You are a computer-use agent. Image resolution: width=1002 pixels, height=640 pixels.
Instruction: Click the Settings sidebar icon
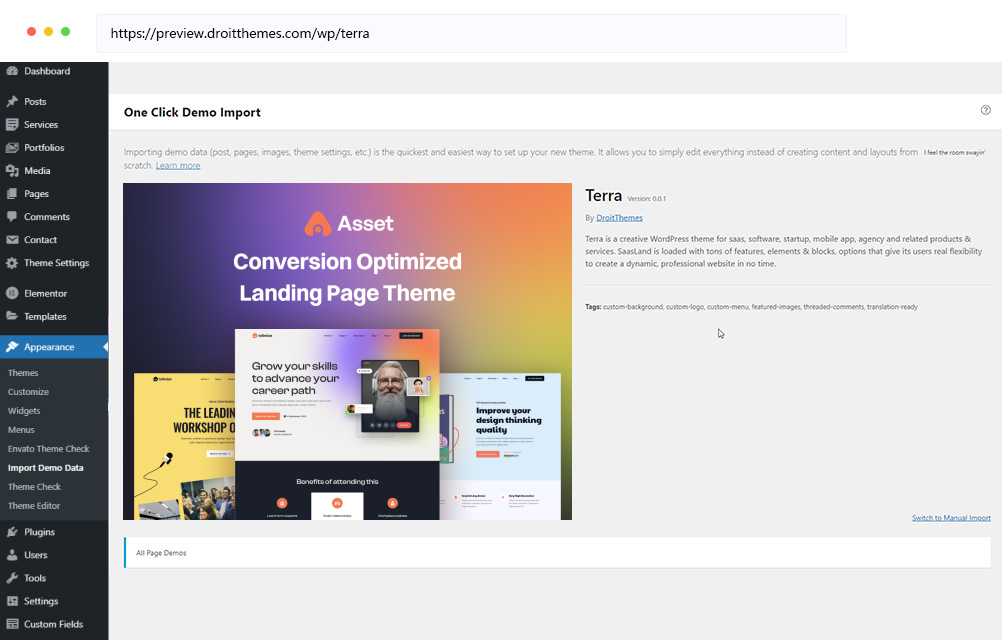pyautogui.click(x=12, y=601)
